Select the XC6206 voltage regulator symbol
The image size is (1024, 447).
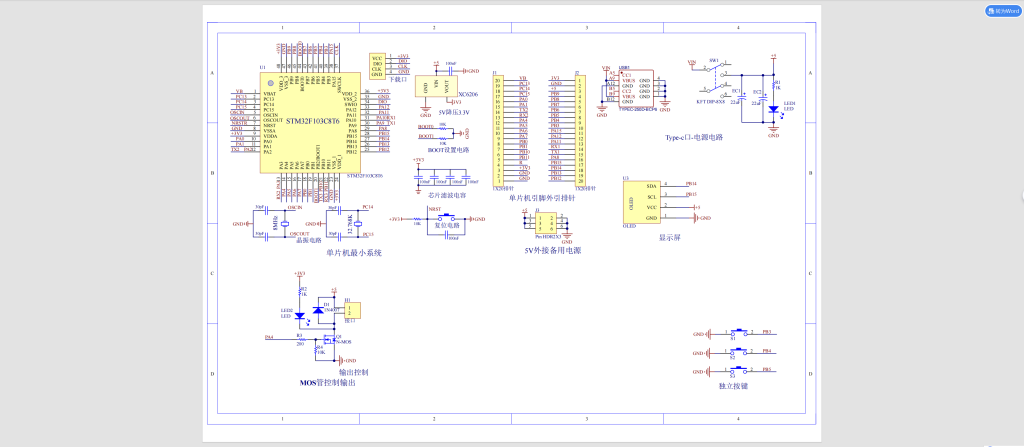pos(436,87)
